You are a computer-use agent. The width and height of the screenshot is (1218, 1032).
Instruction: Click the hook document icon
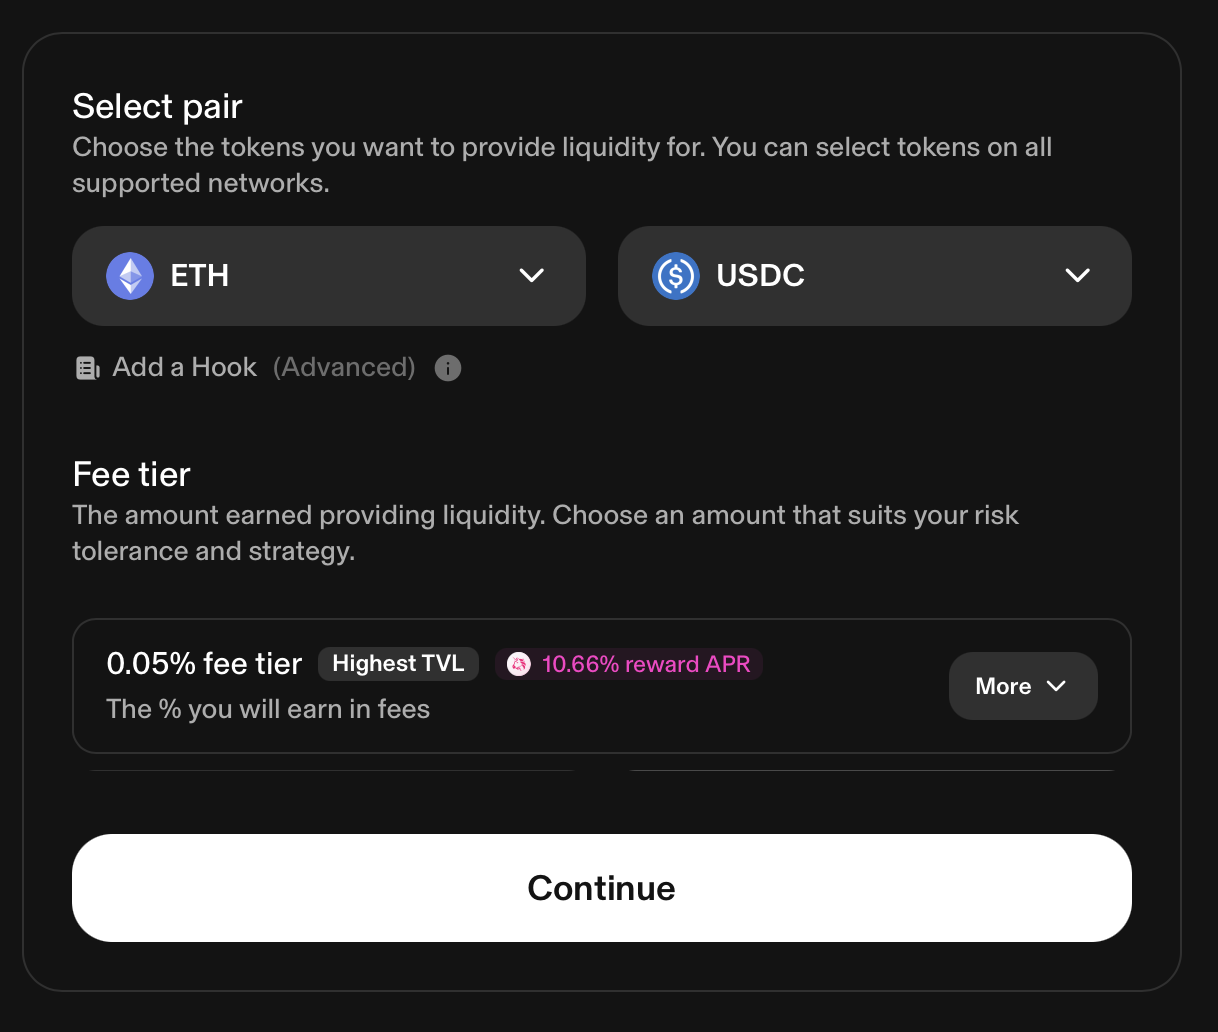88,368
